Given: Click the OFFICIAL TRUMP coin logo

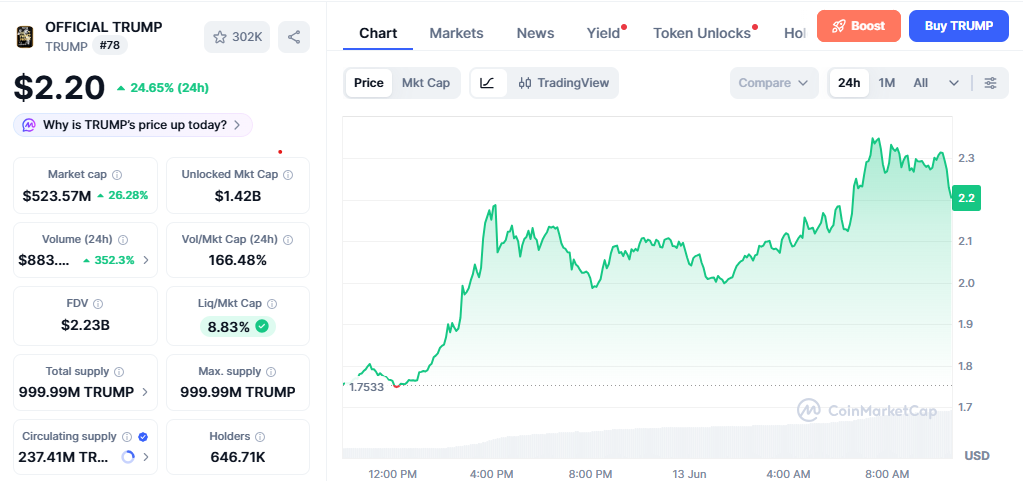Looking at the screenshot, I should [x=25, y=37].
